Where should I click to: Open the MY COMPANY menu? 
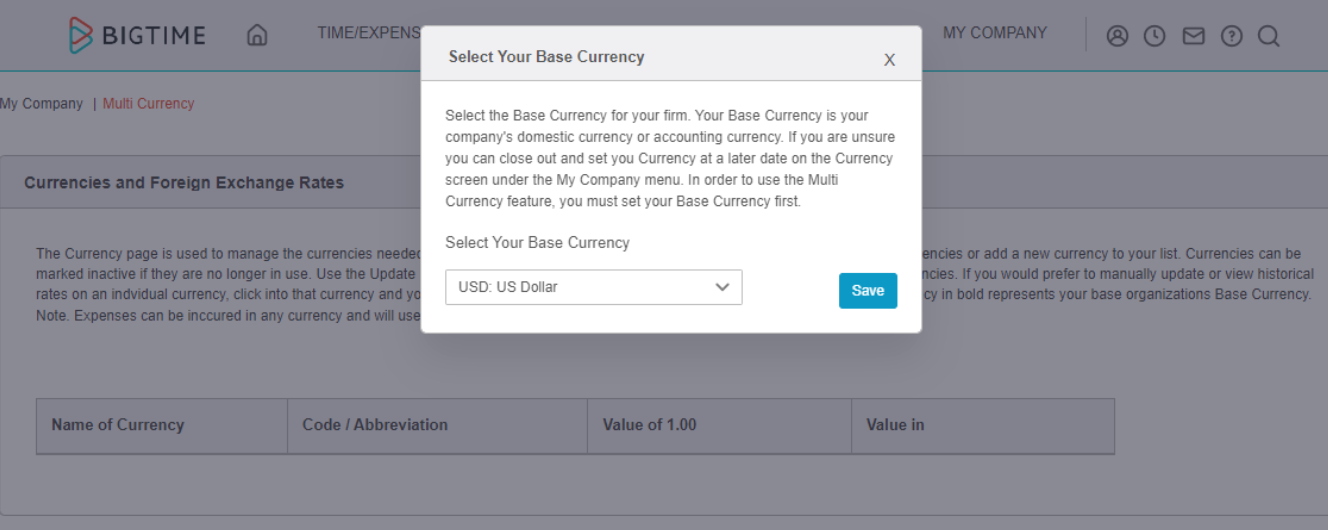pyautogui.click(x=995, y=33)
